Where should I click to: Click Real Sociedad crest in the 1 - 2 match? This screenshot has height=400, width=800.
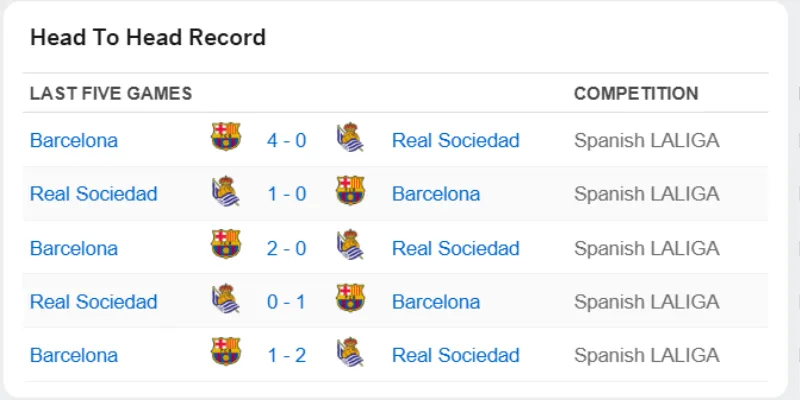click(x=350, y=351)
